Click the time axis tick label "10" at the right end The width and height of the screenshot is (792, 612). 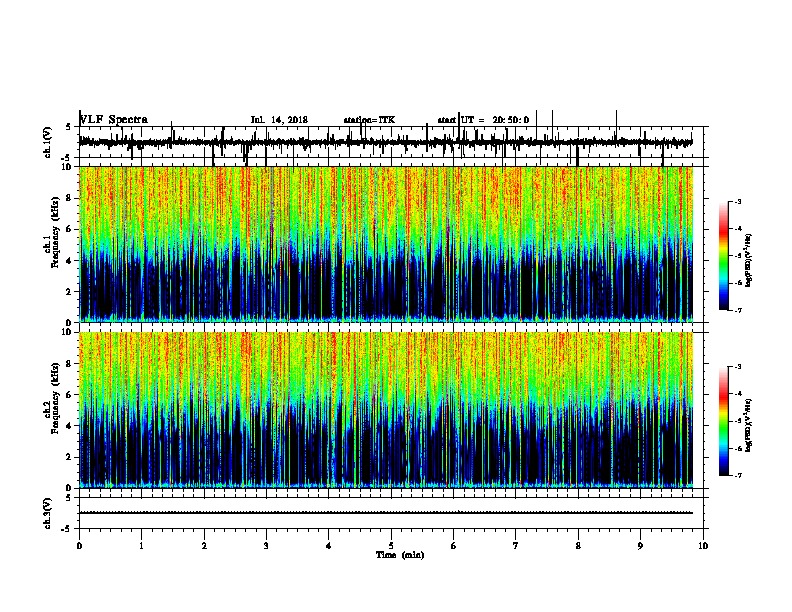[x=703, y=546]
